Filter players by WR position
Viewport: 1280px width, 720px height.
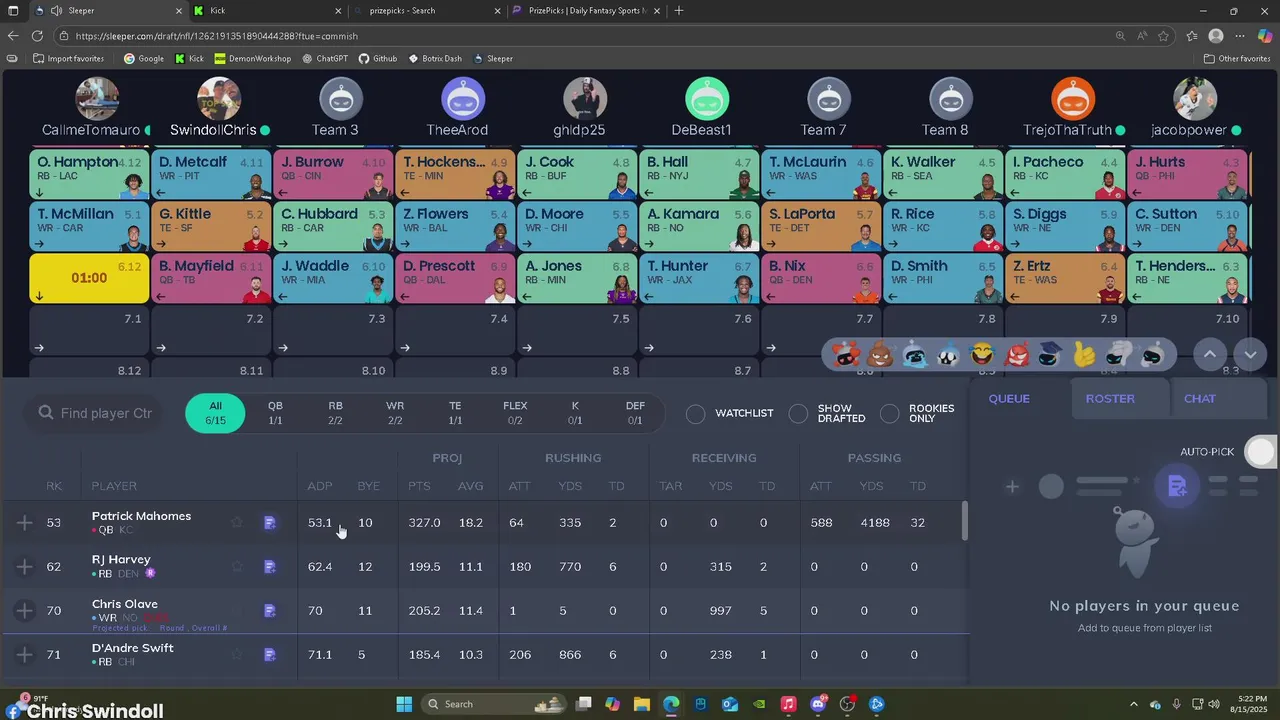[395, 413]
